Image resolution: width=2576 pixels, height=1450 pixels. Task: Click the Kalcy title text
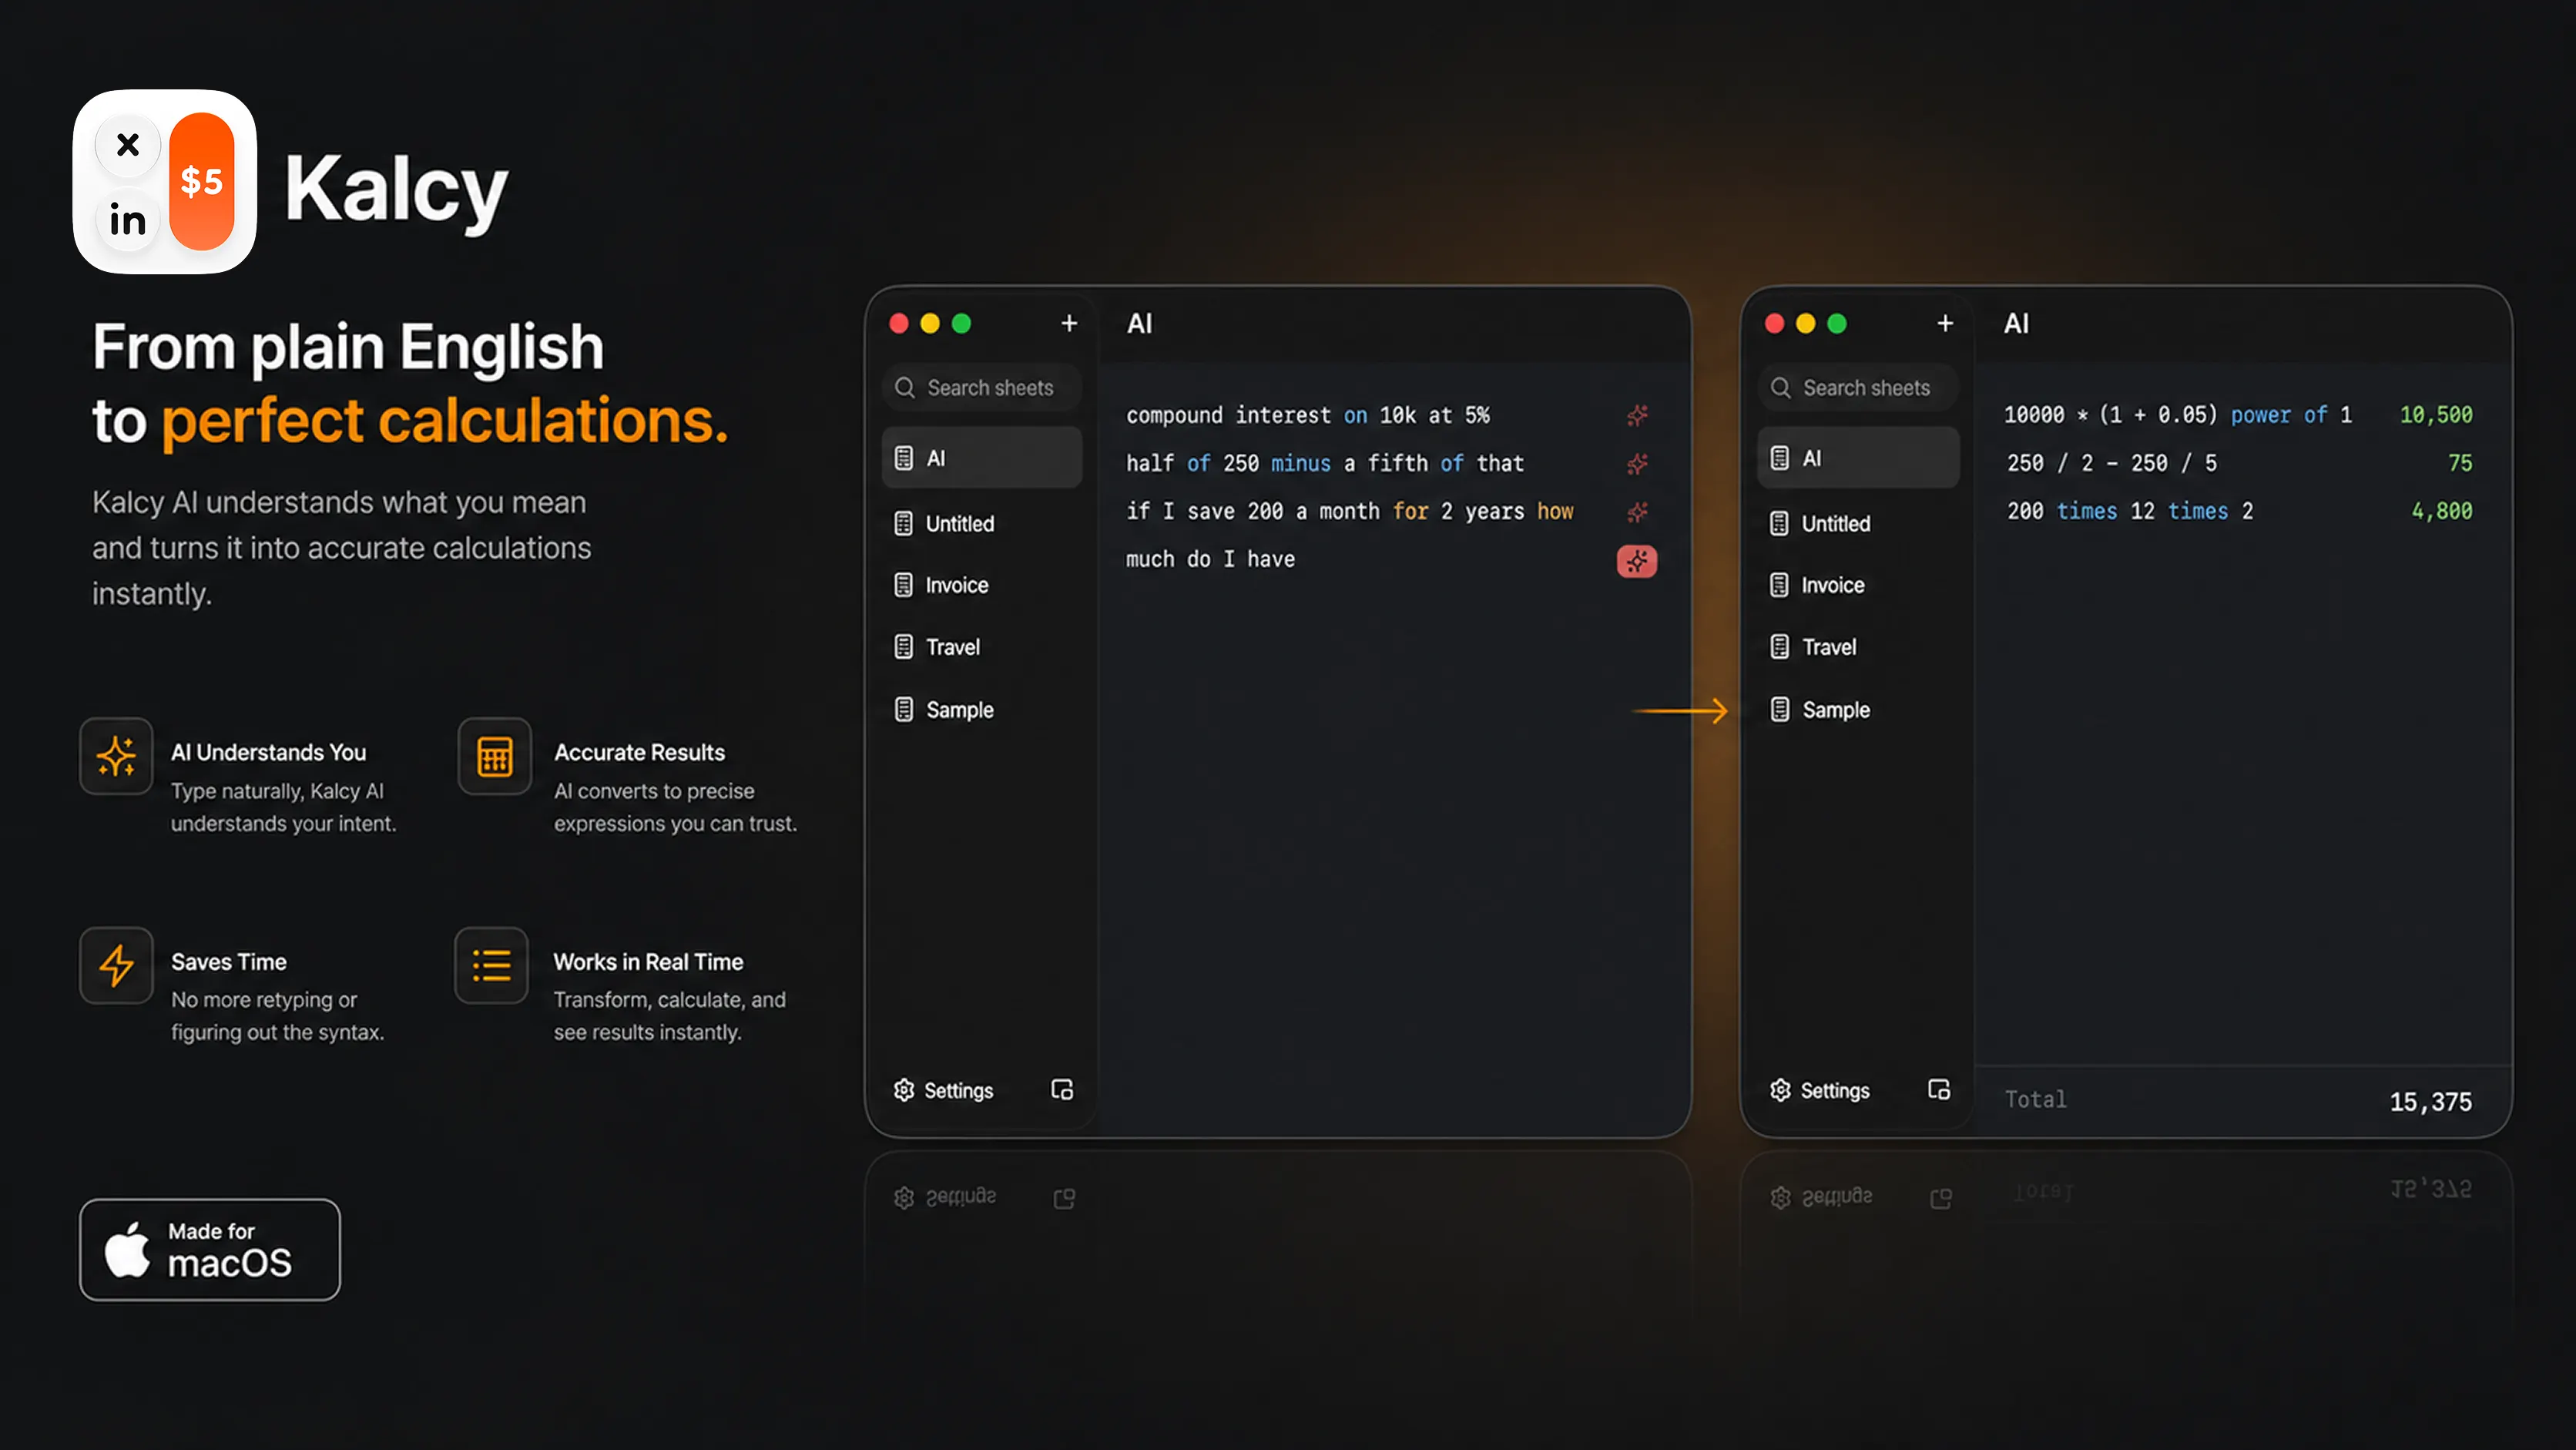click(x=396, y=190)
